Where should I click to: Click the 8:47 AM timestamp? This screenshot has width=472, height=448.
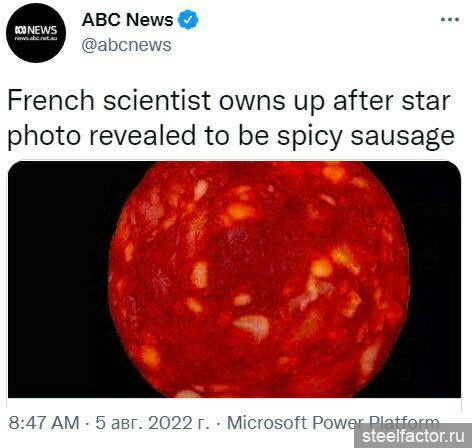click(44, 423)
